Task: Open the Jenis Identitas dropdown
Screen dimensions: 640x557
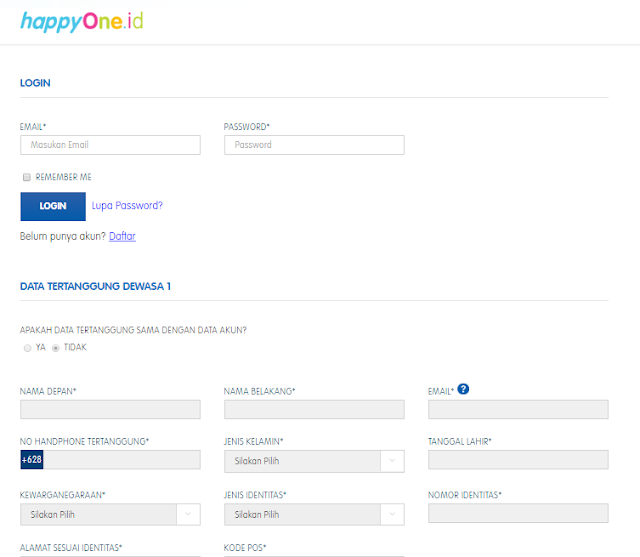Action: click(314, 514)
